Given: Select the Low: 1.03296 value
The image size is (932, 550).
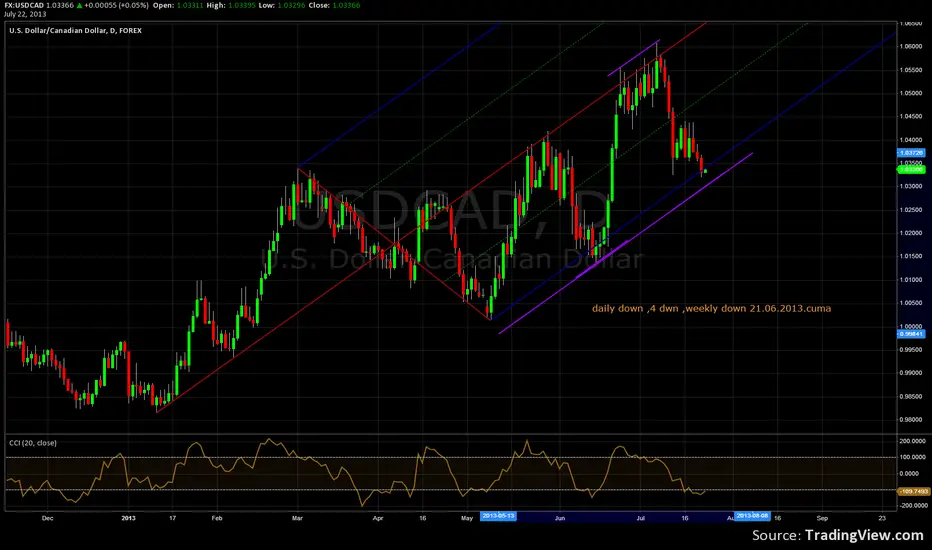Looking at the screenshot, I should pos(282,5).
